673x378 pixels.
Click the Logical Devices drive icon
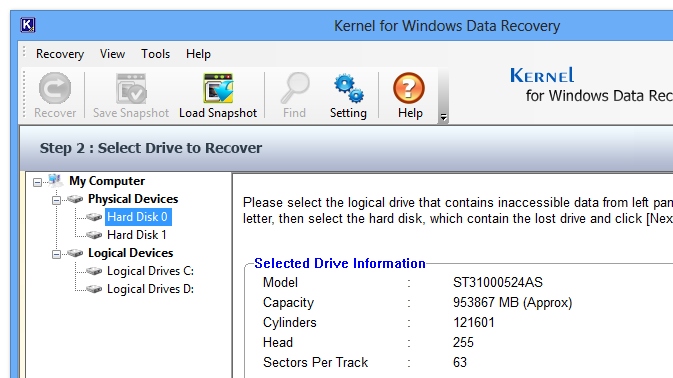pos(75,253)
